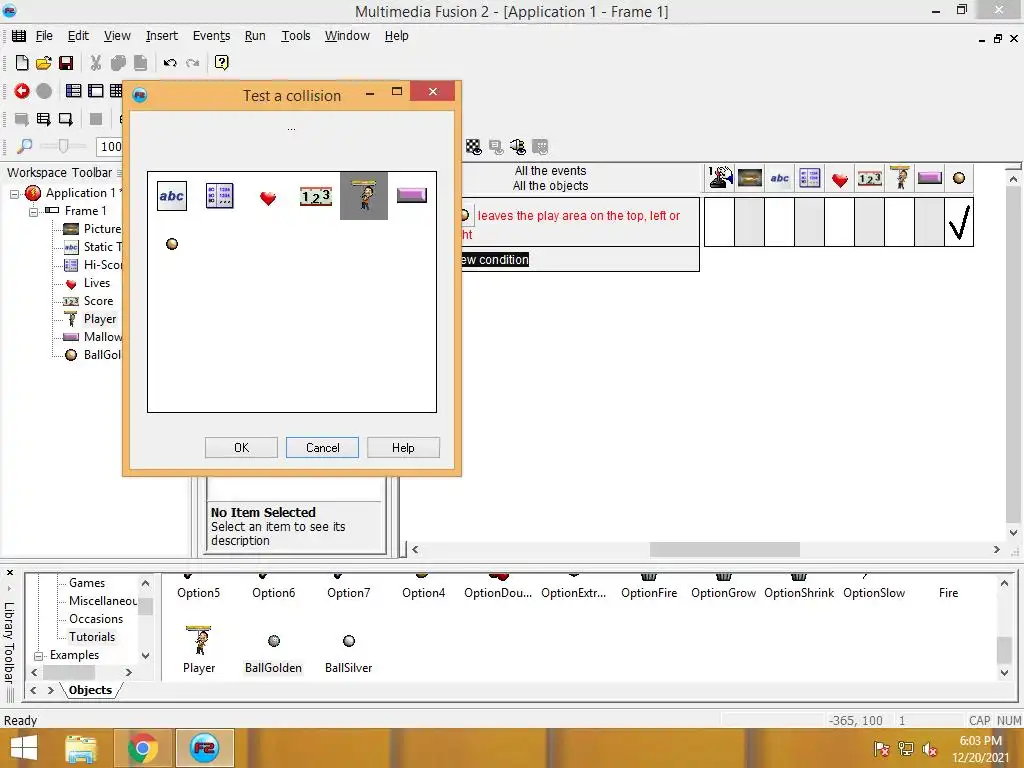This screenshot has height=768, width=1024.
Task: Open Google Chrome from the taskbar
Action: (143, 748)
